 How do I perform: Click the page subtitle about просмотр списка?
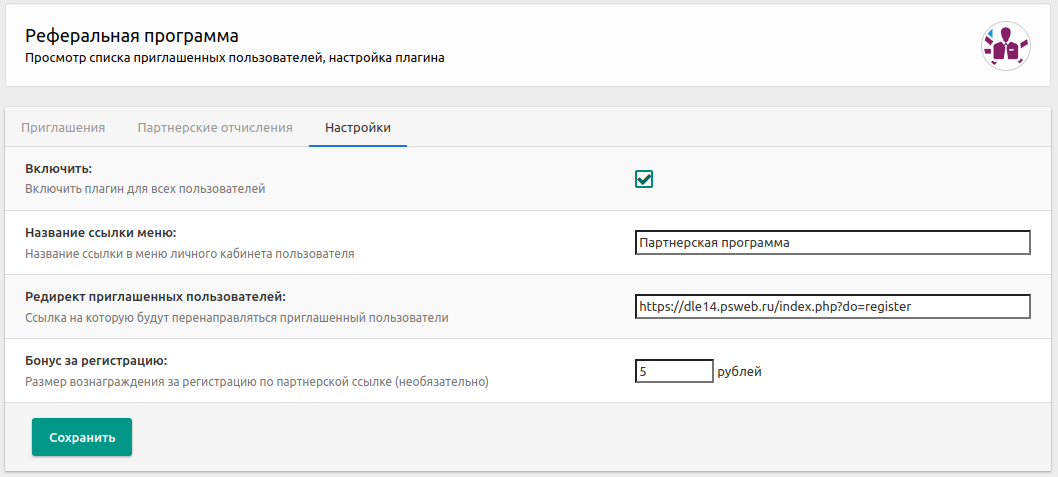pyautogui.click(x=235, y=58)
